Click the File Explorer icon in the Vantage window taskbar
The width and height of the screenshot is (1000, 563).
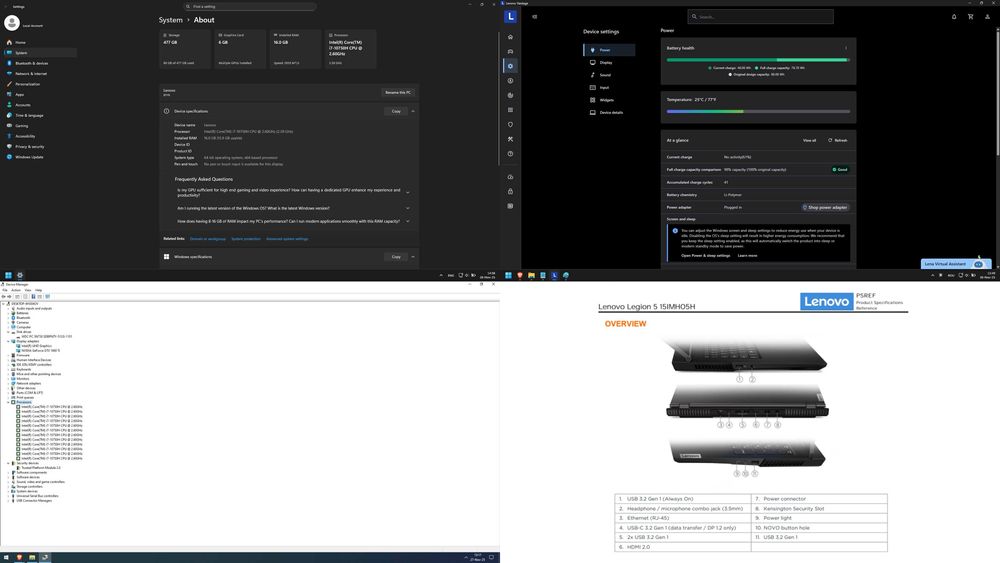pyautogui.click(x=531, y=275)
